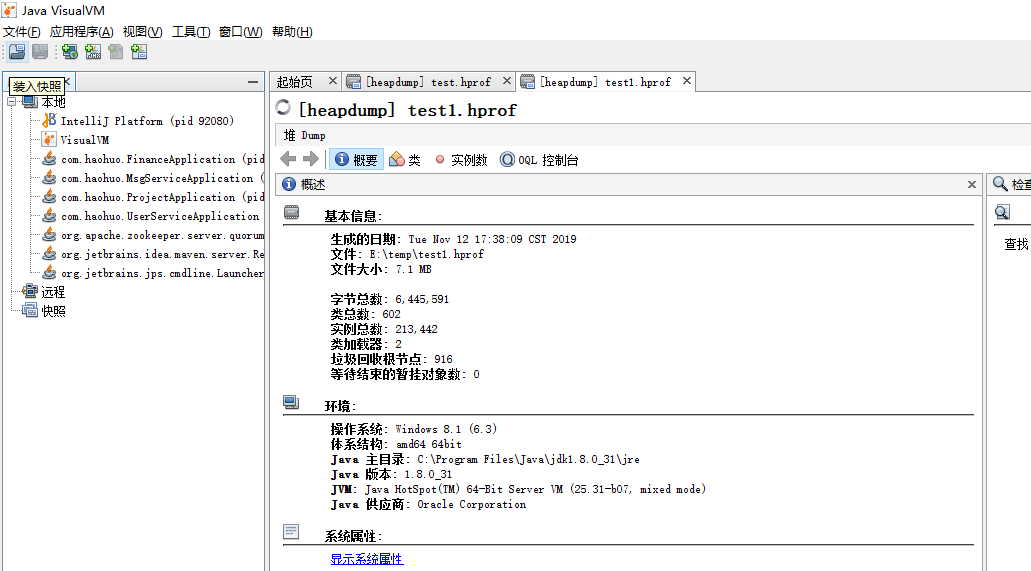Open the OQL 控制台 view

pos(539,160)
